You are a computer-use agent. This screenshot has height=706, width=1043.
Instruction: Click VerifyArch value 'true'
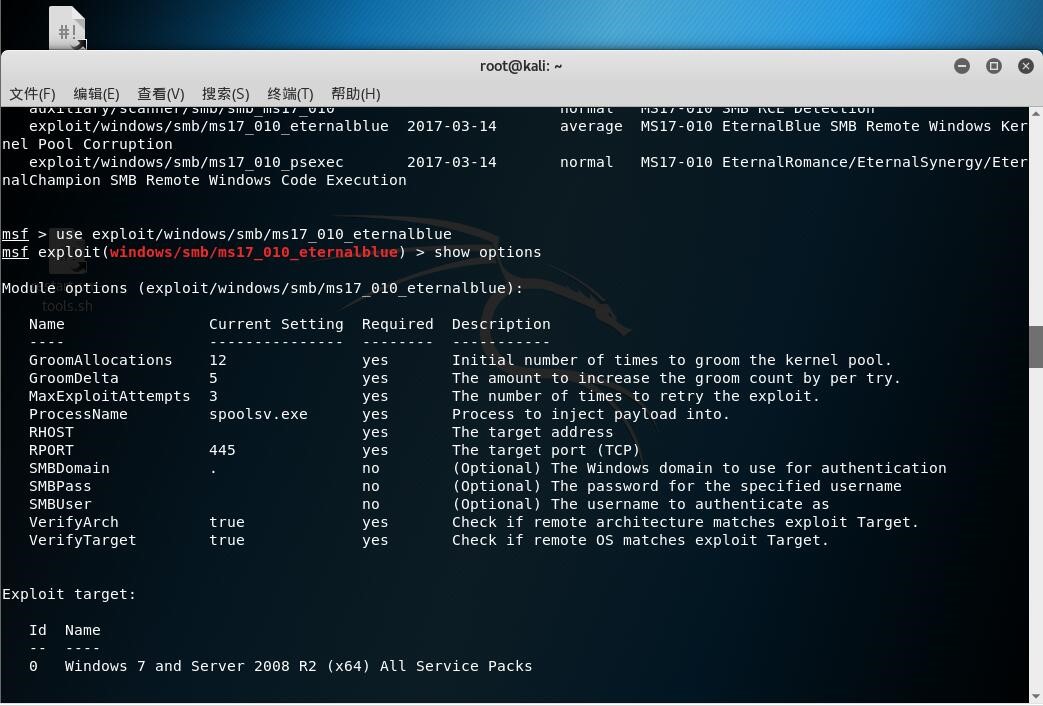[x=227, y=522]
